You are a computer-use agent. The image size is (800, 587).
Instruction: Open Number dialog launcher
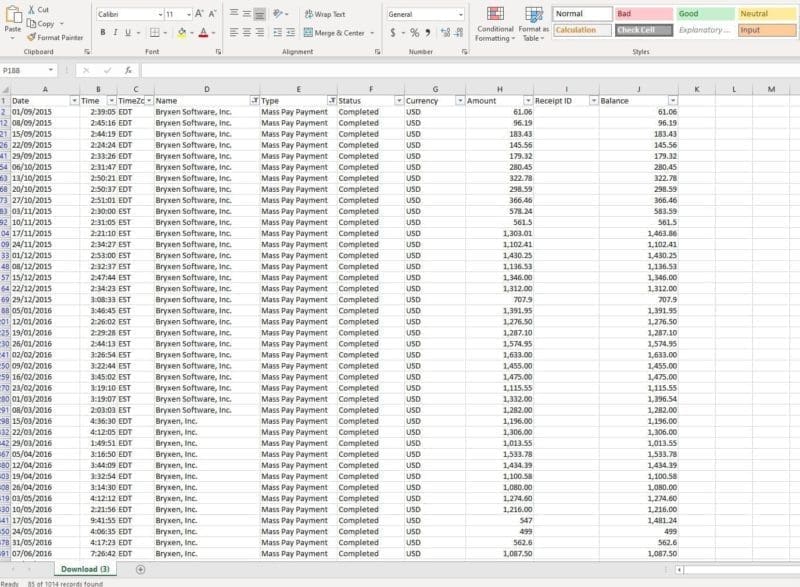(x=465, y=52)
